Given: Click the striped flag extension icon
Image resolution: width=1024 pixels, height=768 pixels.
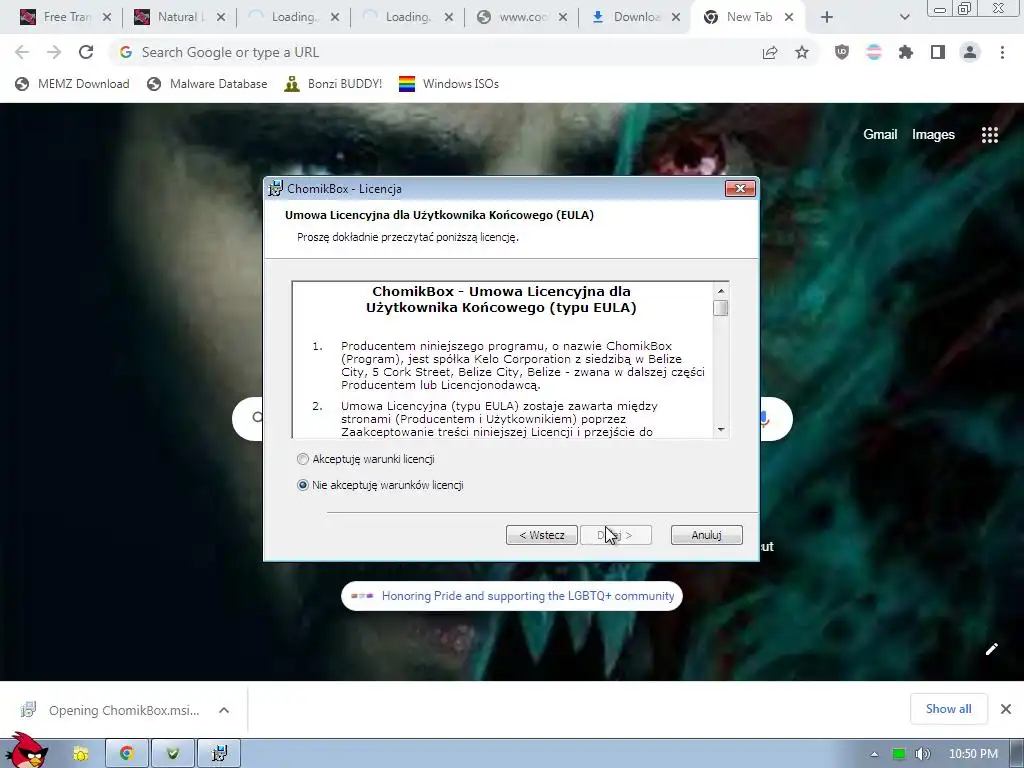Looking at the screenshot, I should pos(874,52).
